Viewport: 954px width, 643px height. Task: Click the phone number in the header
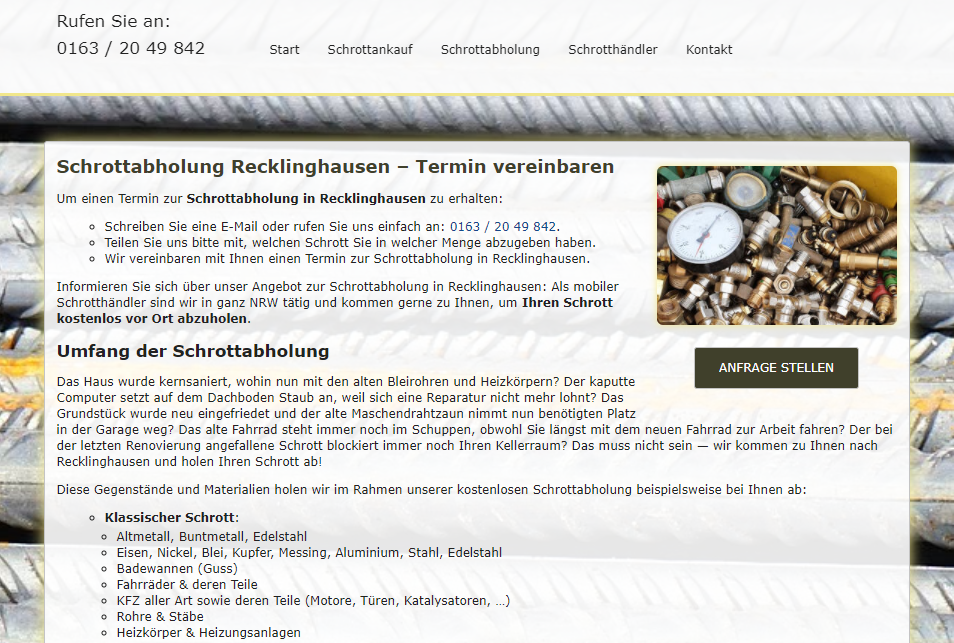pyautogui.click(x=131, y=48)
